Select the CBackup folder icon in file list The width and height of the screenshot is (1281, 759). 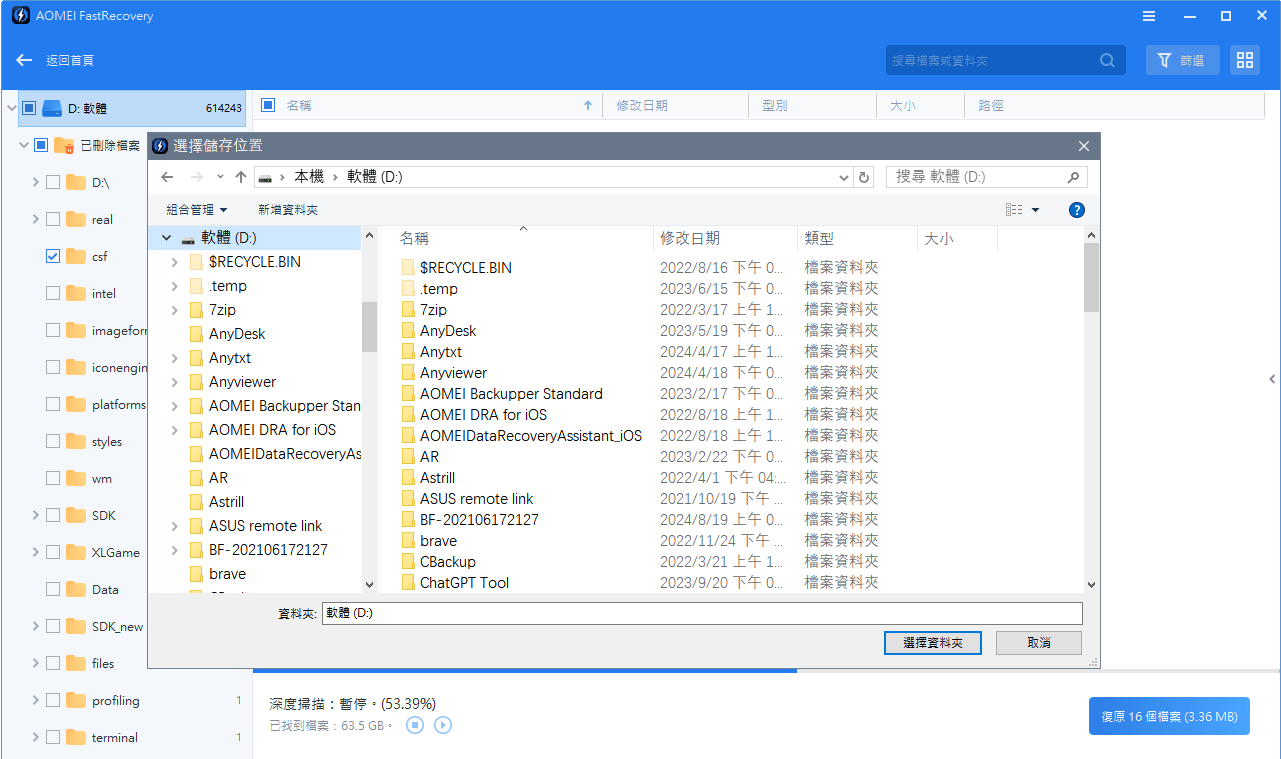pos(408,562)
